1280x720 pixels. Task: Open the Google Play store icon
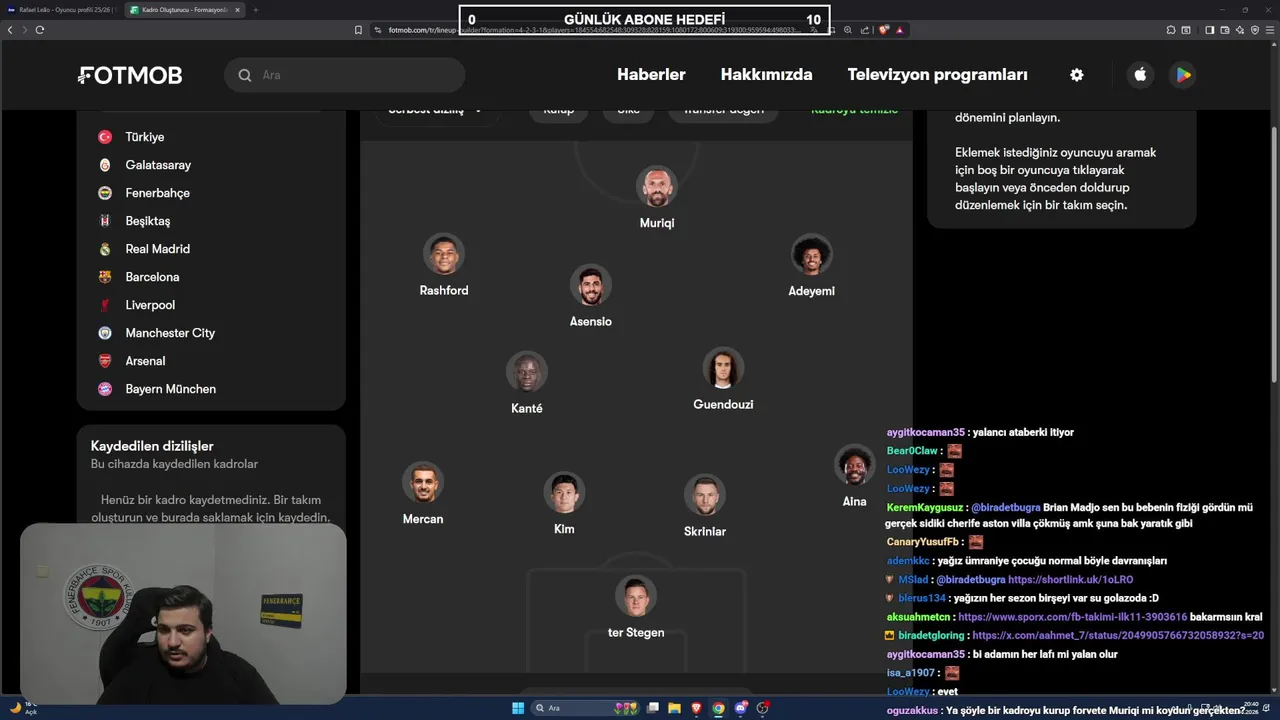click(x=1183, y=75)
